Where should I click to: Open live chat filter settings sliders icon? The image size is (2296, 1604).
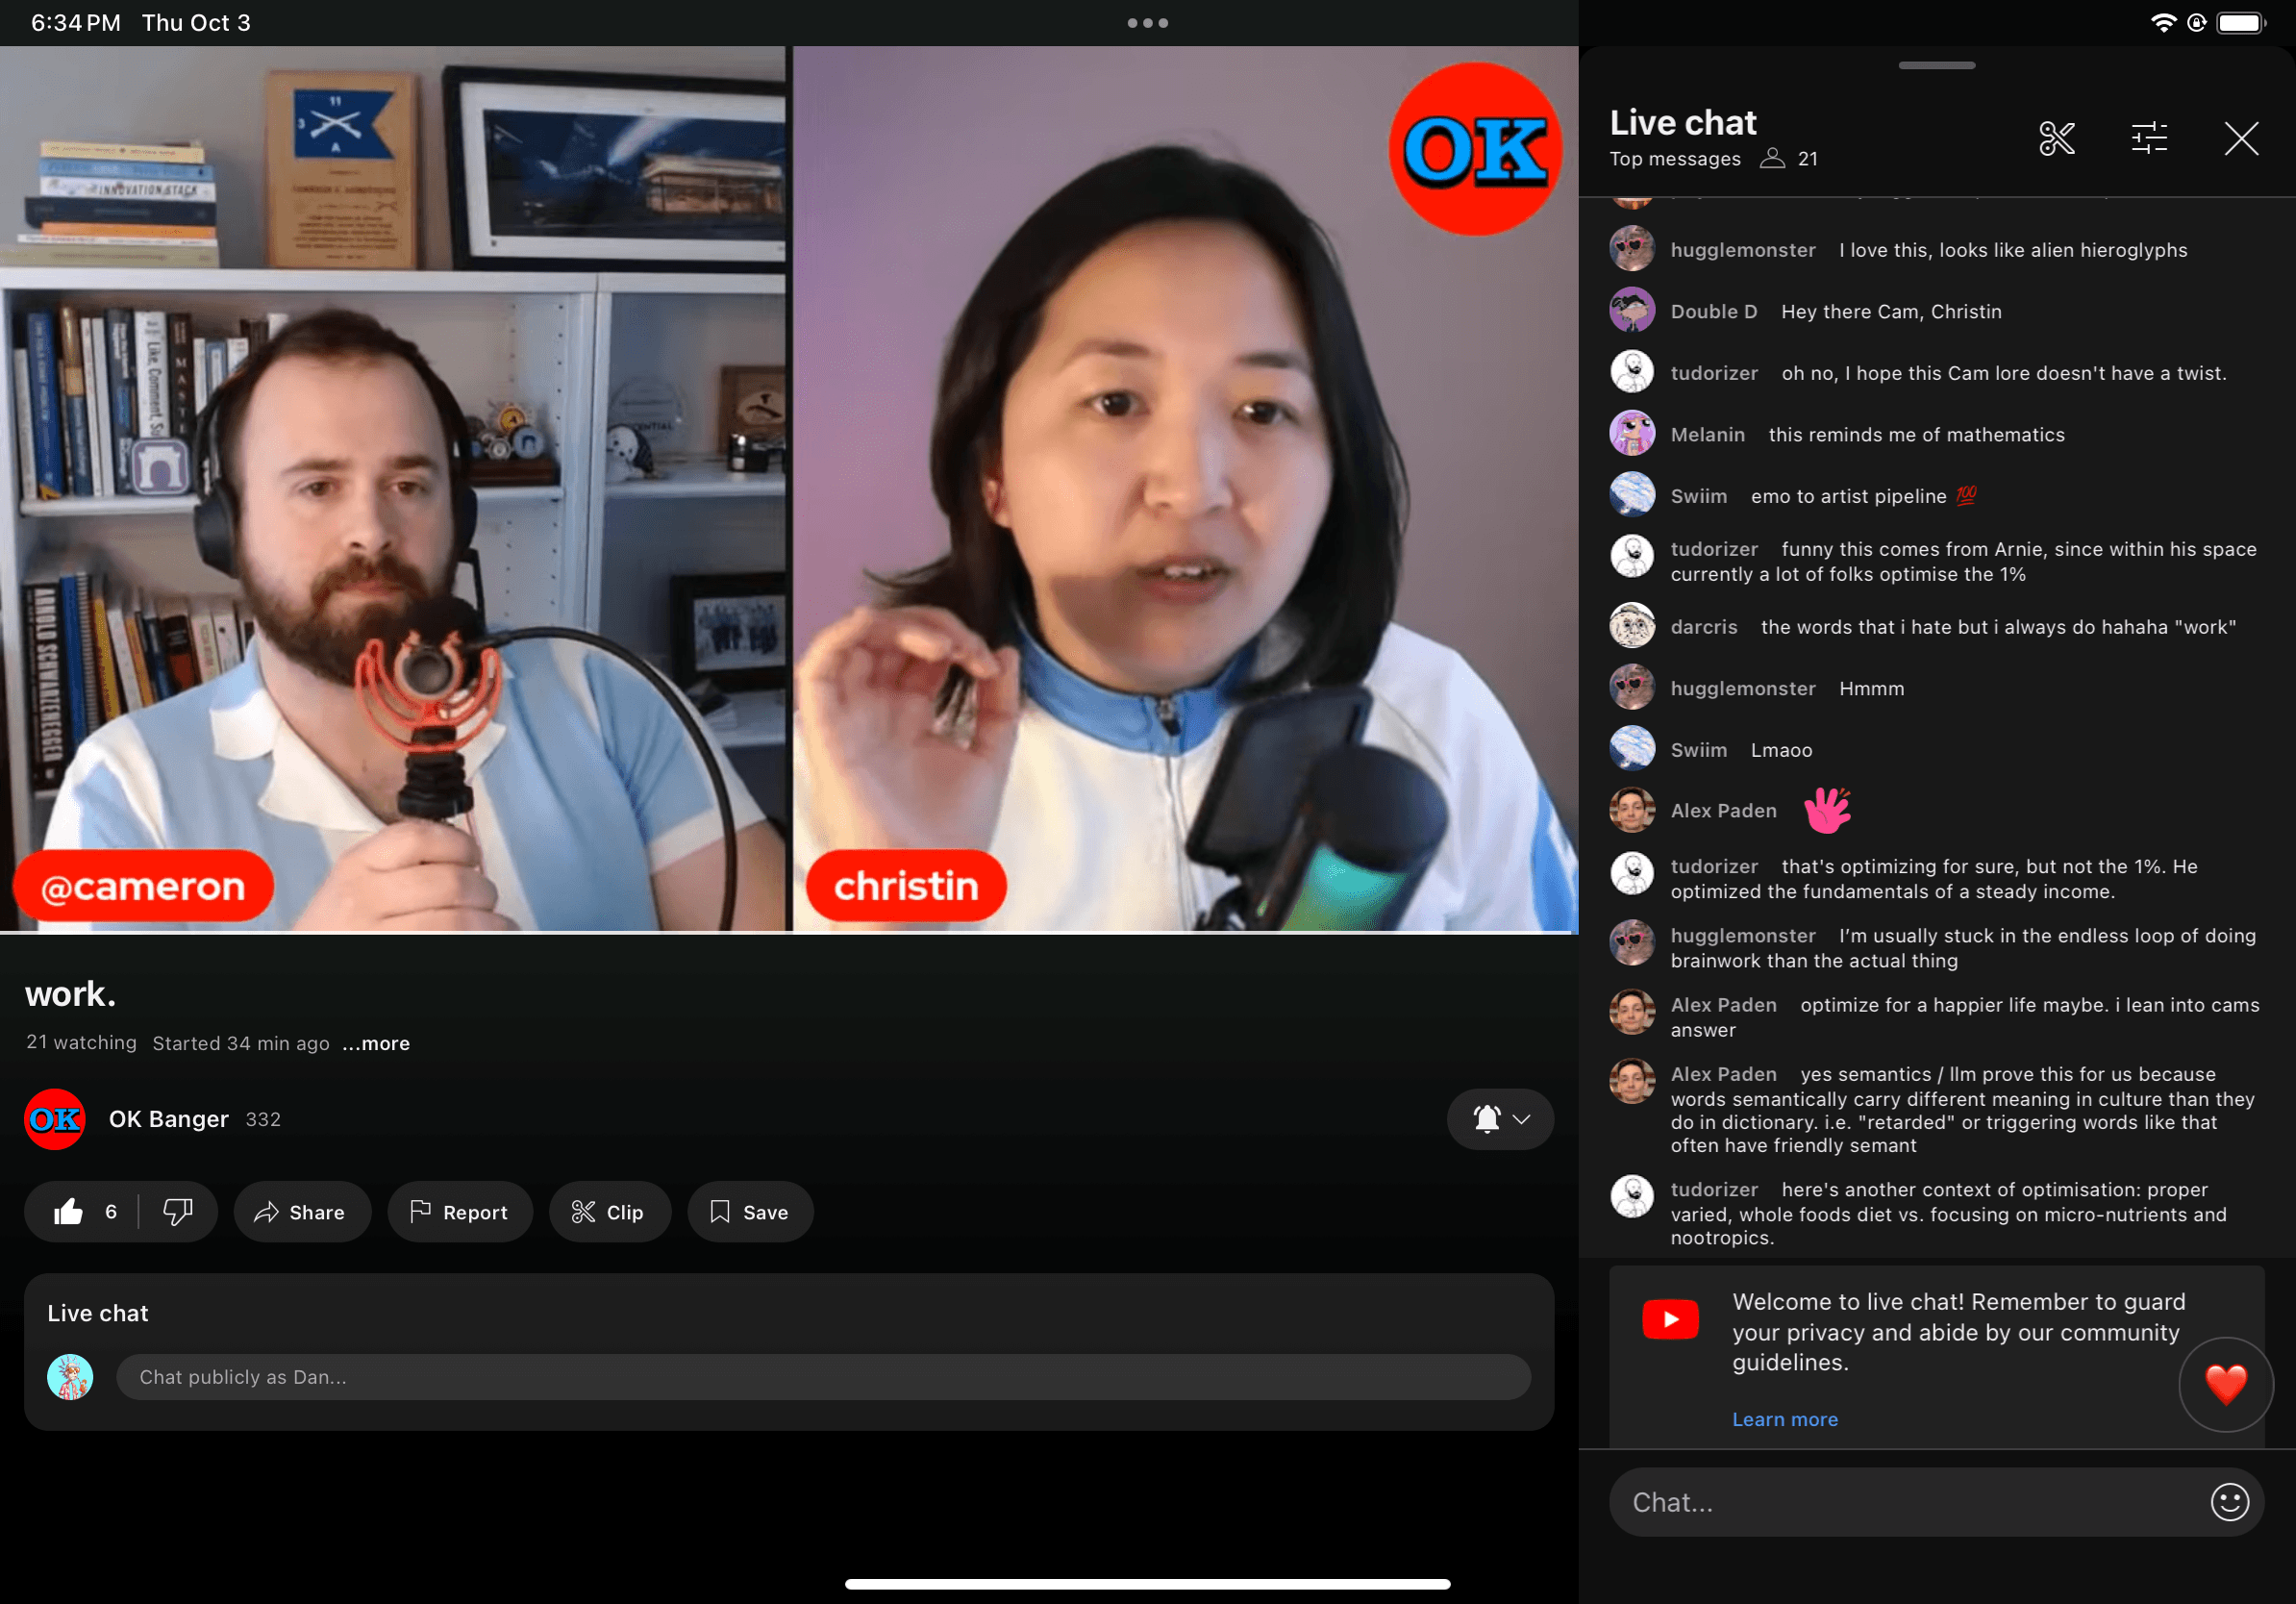pos(2149,138)
